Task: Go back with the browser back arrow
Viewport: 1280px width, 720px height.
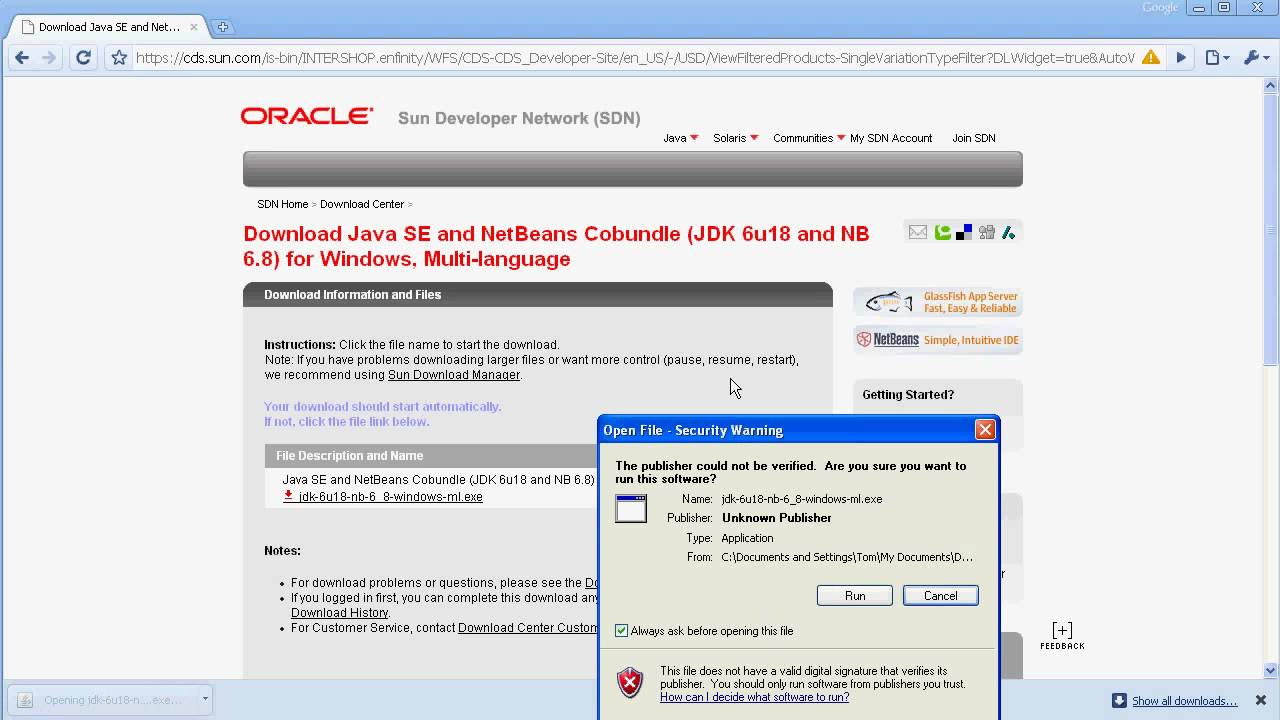Action: [x=22, y=58]
